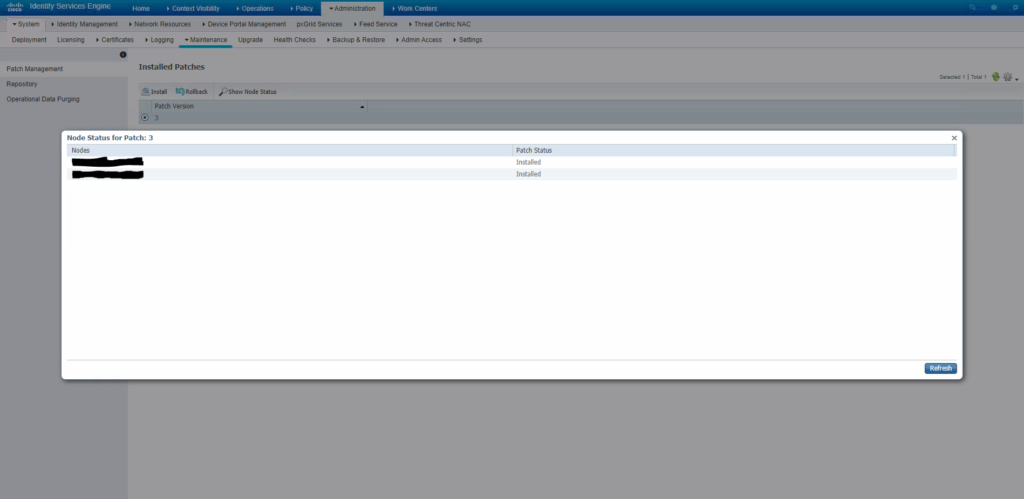Click the Selected 1 count text
1024x499 pixels.
952,77
